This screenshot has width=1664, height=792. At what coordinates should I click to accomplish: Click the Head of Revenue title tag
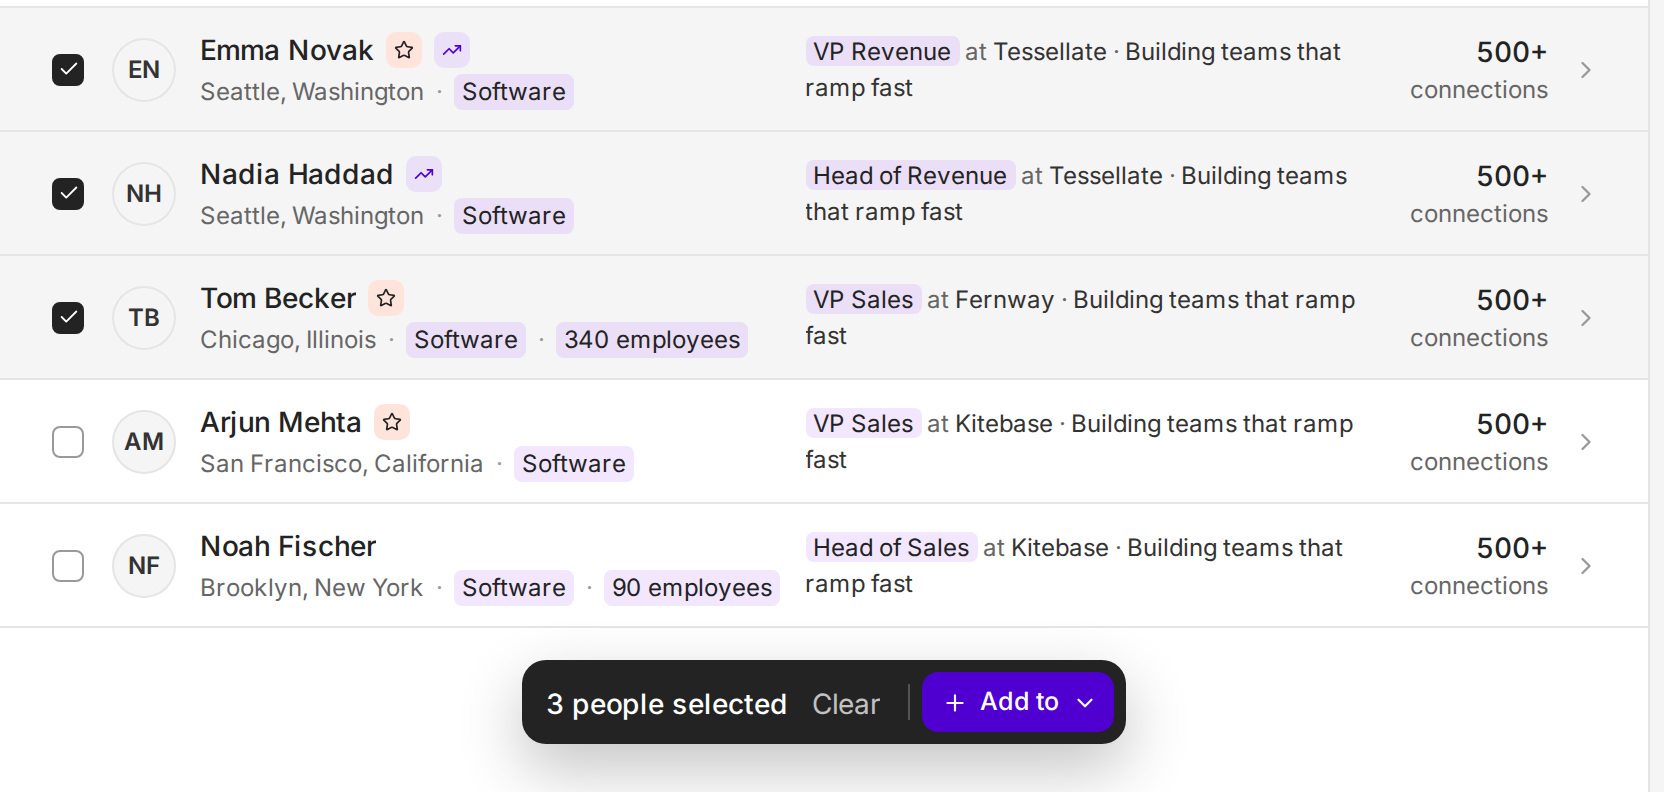pos(910,176)
